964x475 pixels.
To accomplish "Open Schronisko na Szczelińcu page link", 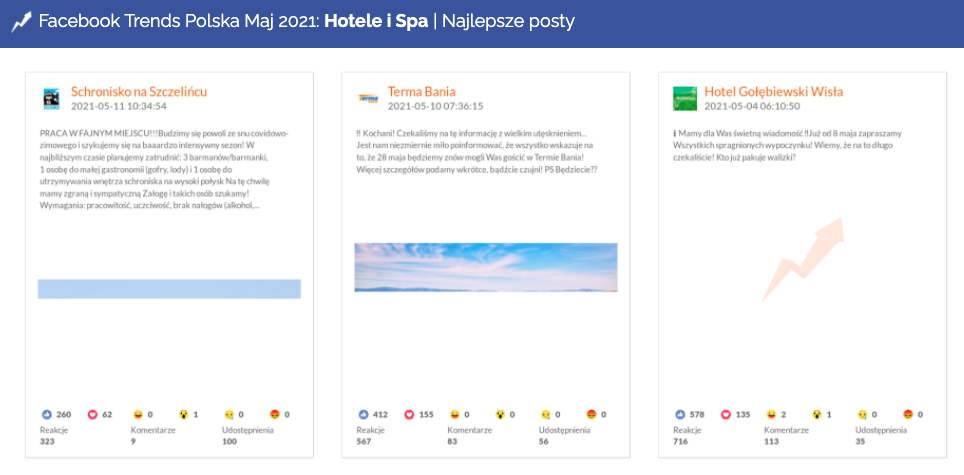I will point(139,91).
